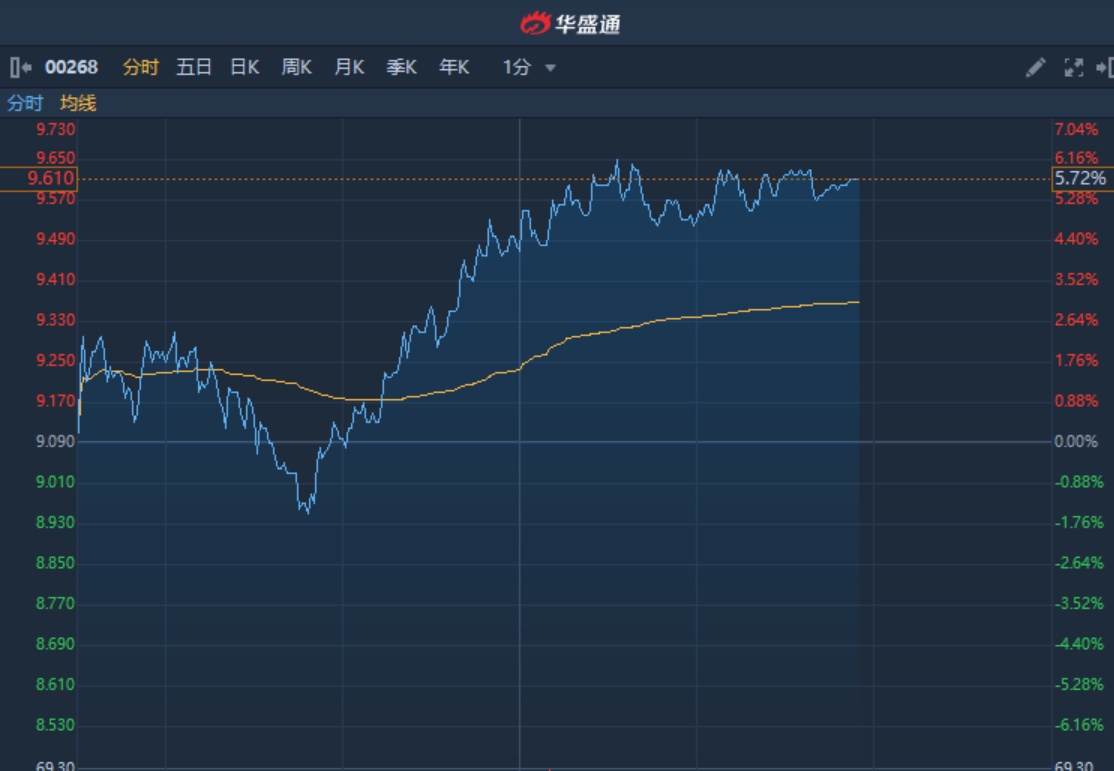Click the 9.610 current price label
The width and height of the screenshot is (1114, 771).
pyautogui.click(x=50, y=178)
